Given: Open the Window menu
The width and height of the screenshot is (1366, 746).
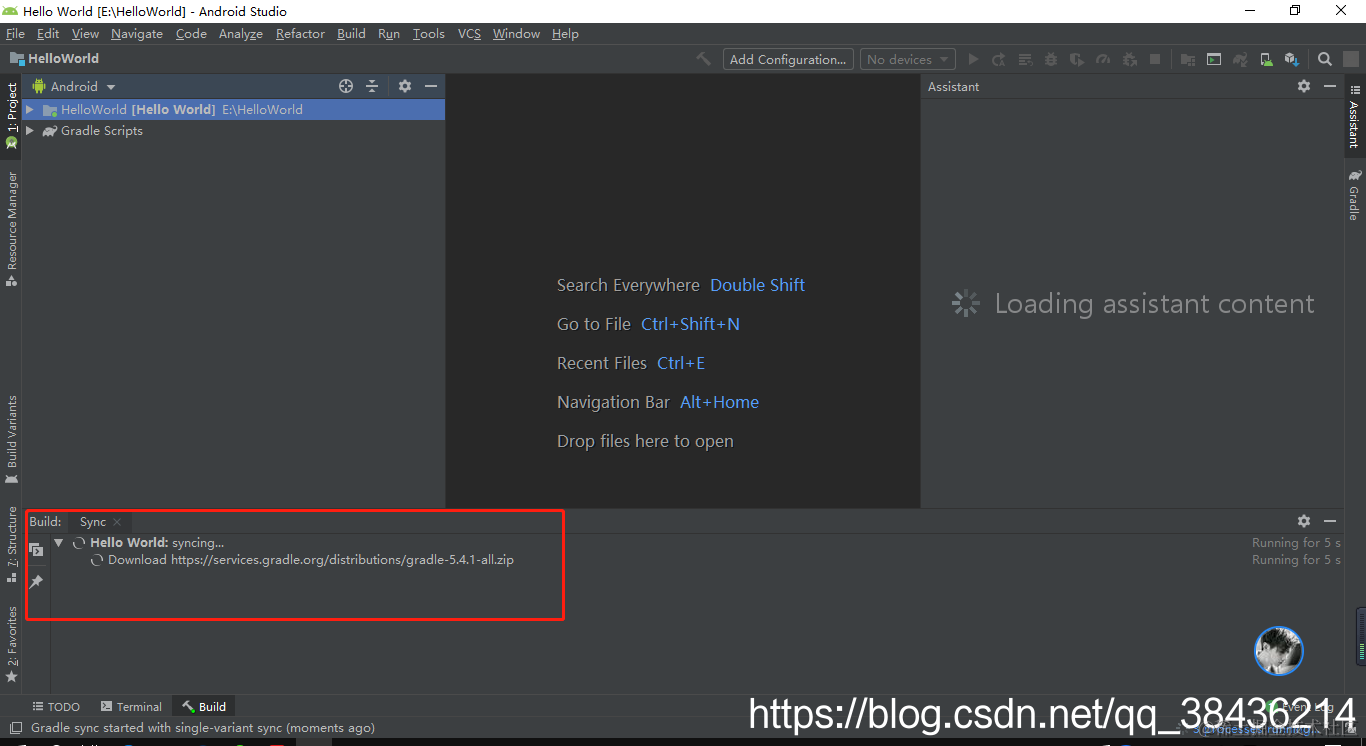Looking at the screenshot, I should (x=516, y=33).
